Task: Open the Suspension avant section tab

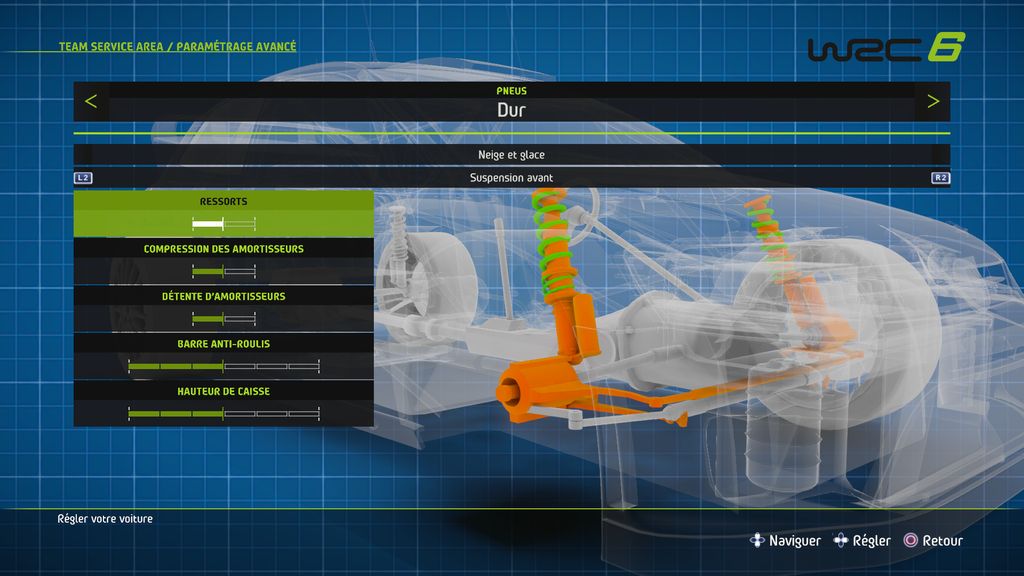Action: [x=511, y=178]
